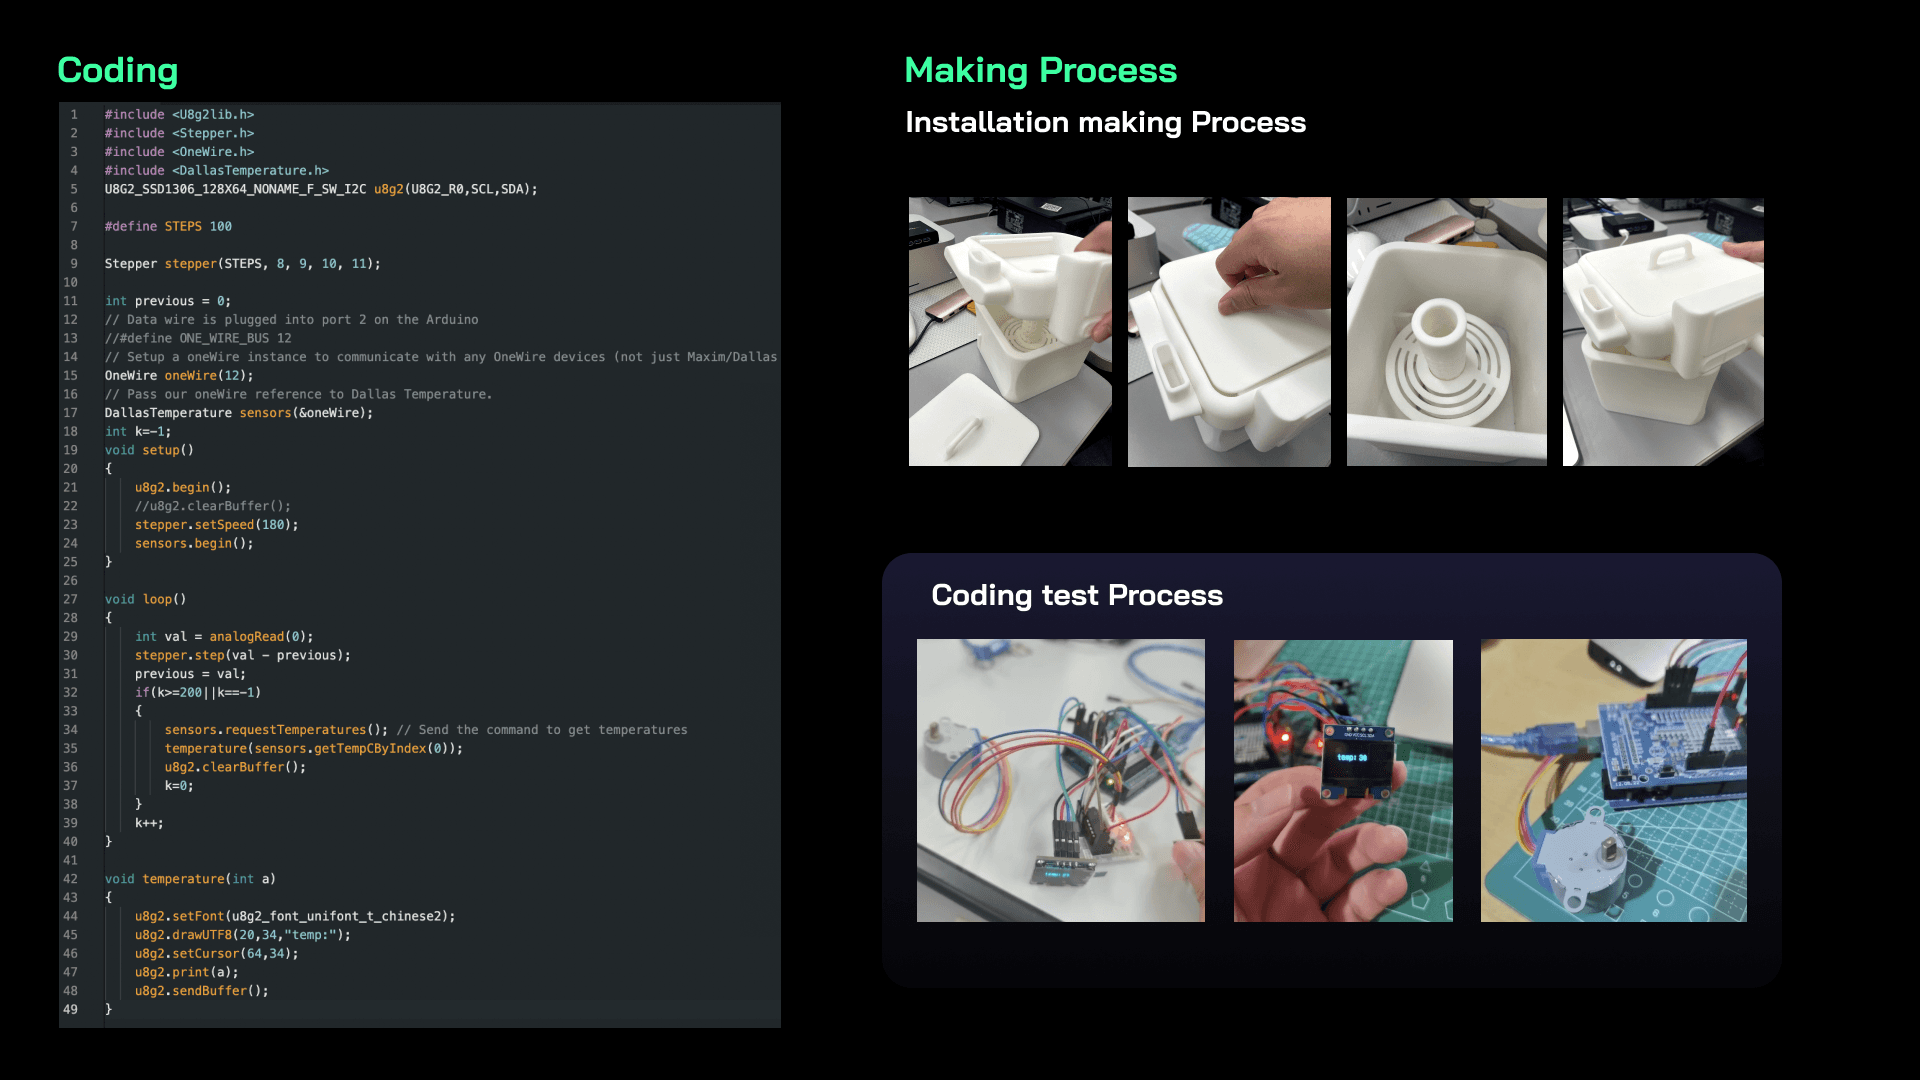Click the photo of closed lidded white container
This screenshot has height=1080, width=1920.
[1663, 331]
